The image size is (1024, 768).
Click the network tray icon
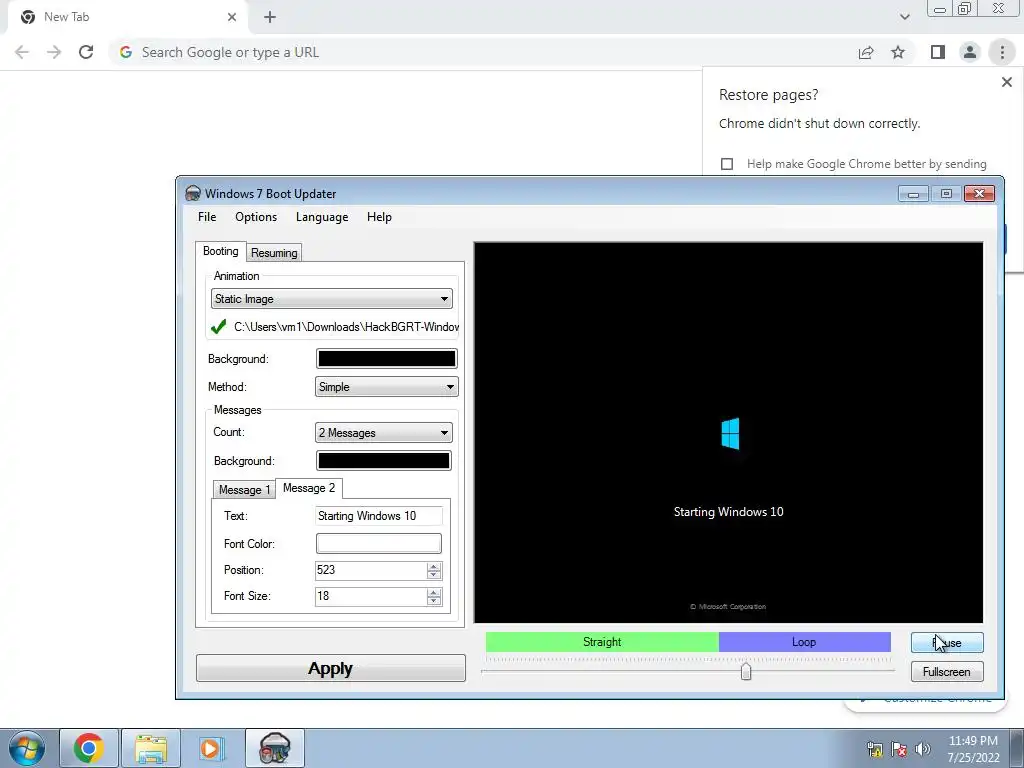coord(874,749)
